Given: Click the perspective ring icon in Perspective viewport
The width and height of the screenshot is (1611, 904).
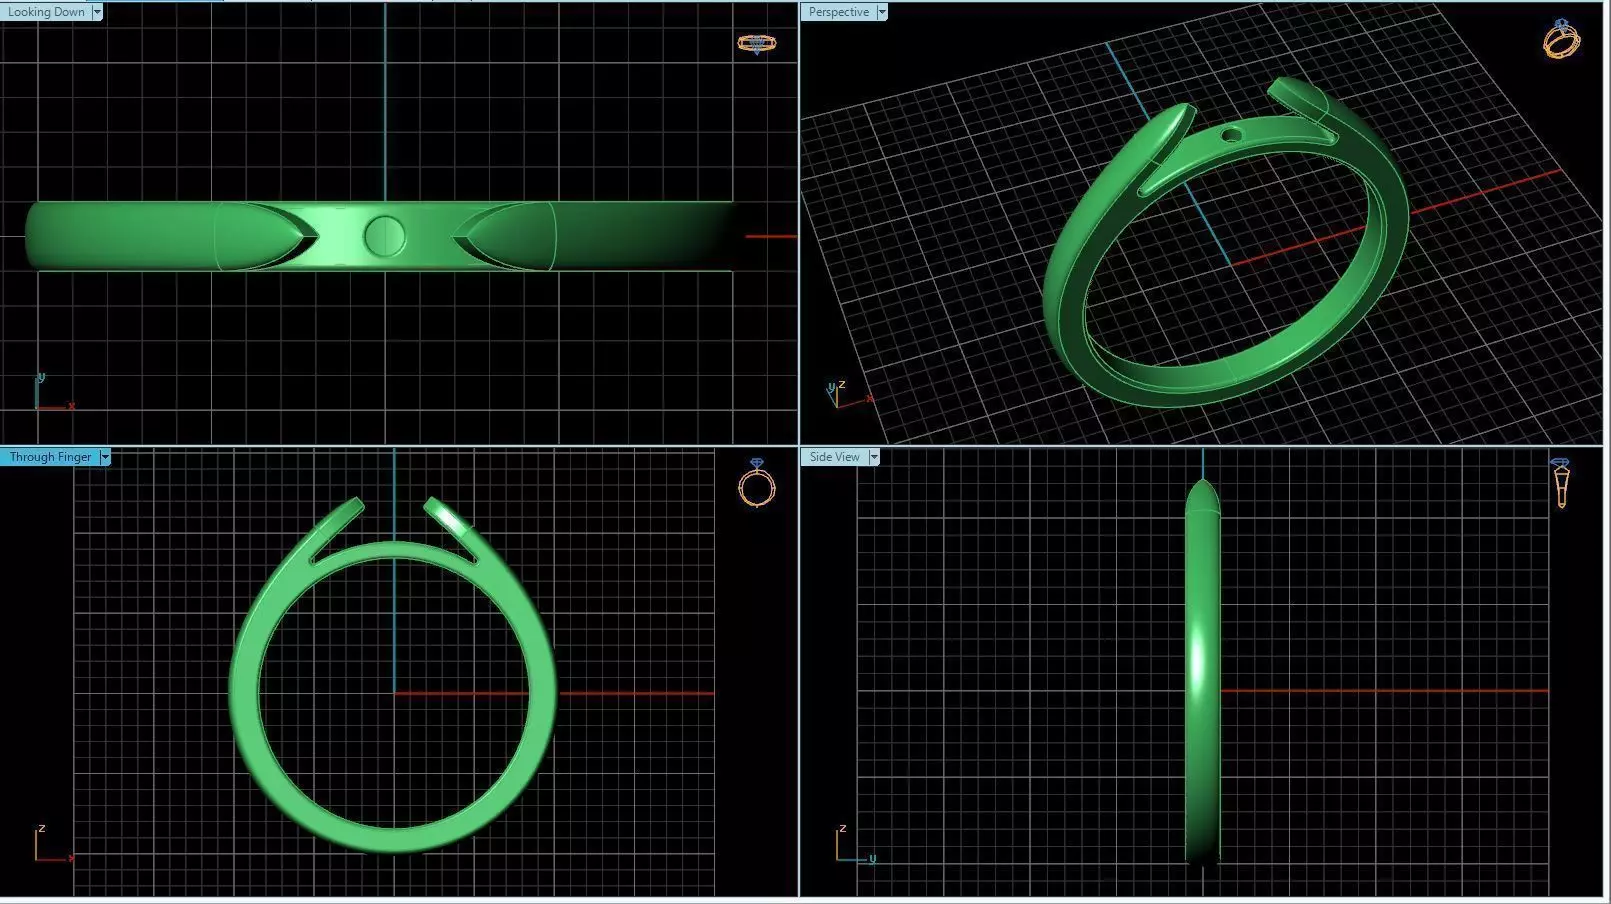Looking at the screenshot, I should (1561, 39).
